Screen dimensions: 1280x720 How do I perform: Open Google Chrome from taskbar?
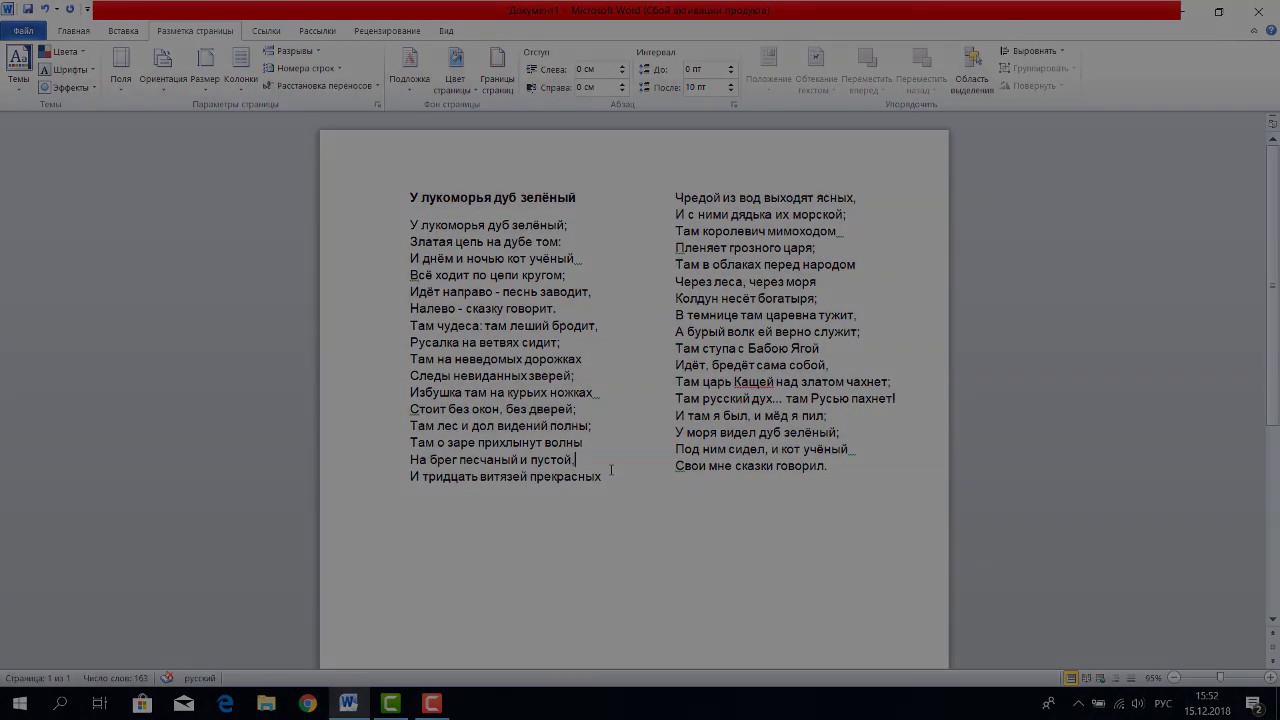tap(308, 703)
